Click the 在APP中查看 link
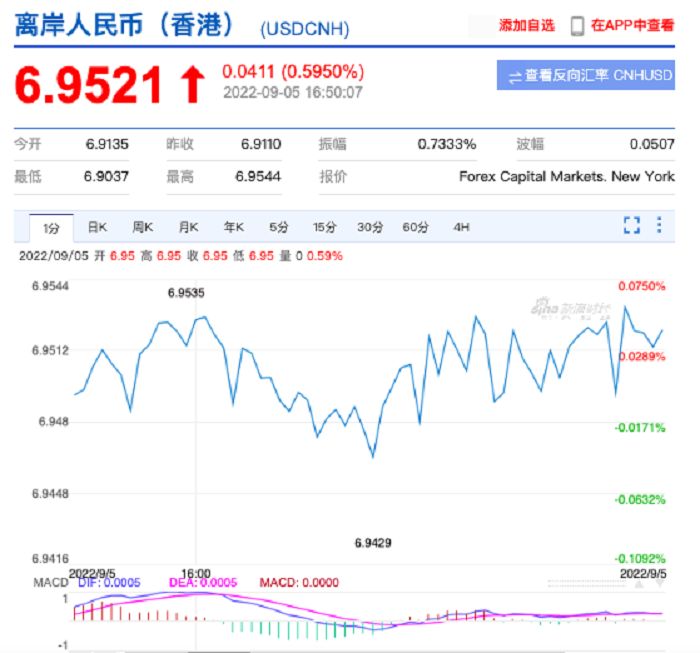Viewport: 700px width, 653px height. (632, 25)
